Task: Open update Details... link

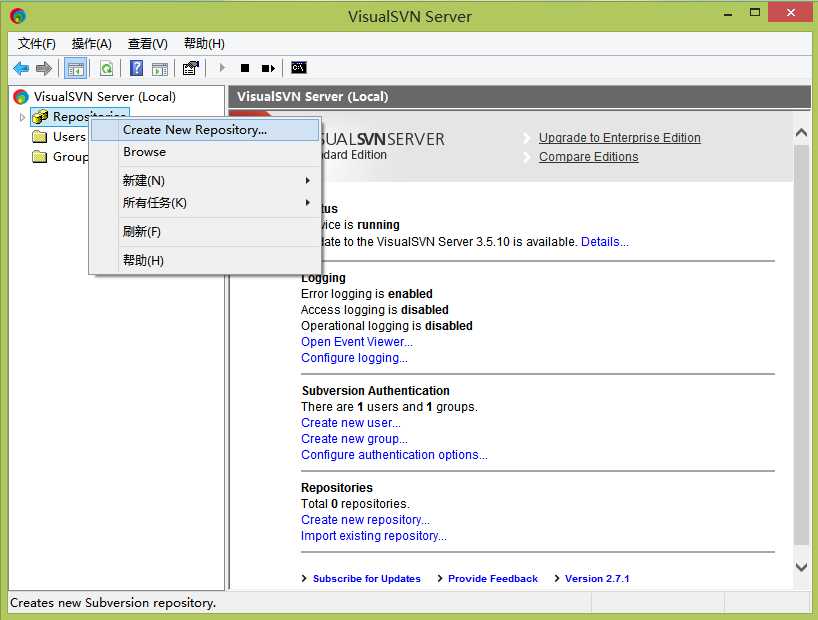Action: [605, 242]
